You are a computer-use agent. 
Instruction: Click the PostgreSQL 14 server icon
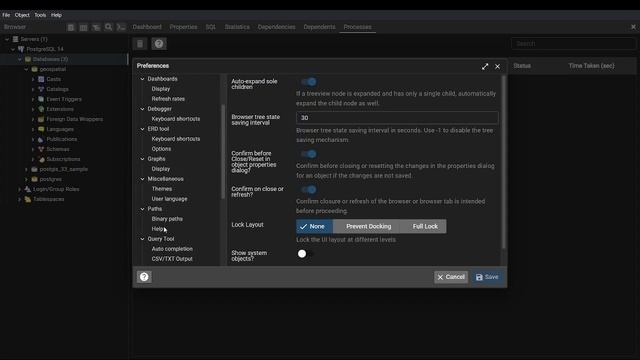click(x=21, y=49)
